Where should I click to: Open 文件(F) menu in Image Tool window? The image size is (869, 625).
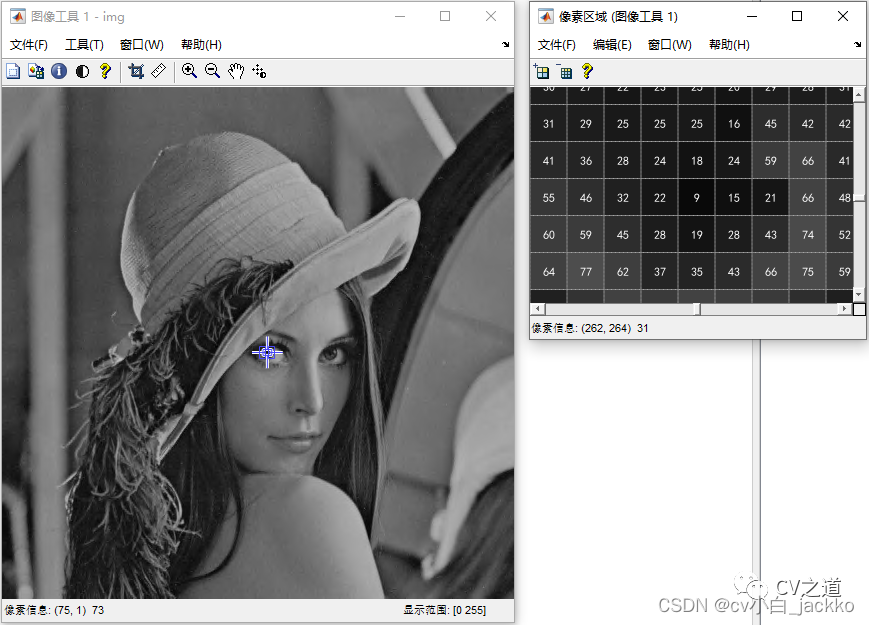tap(29, 45)
